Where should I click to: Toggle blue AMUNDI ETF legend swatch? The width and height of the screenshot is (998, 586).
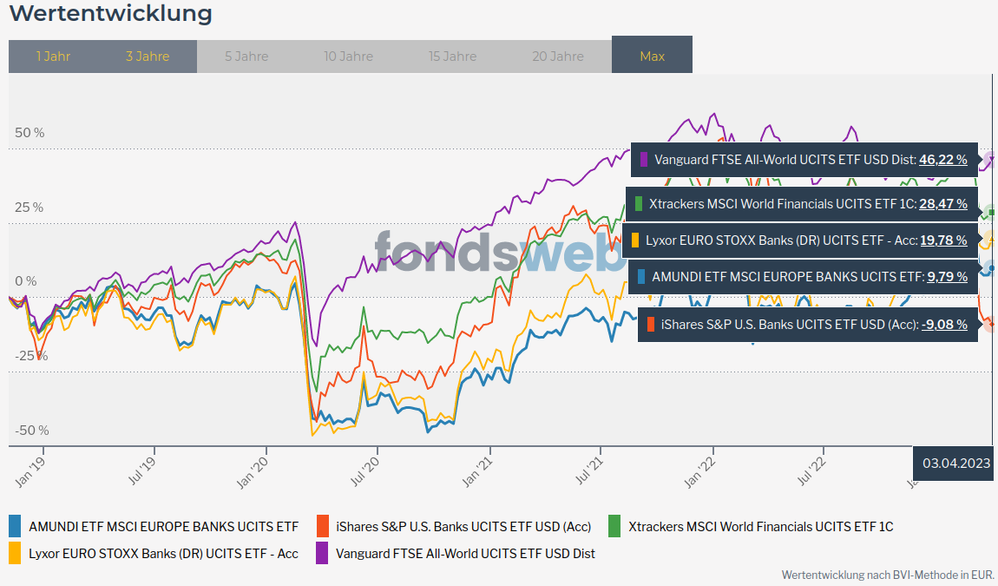point(15,526)
